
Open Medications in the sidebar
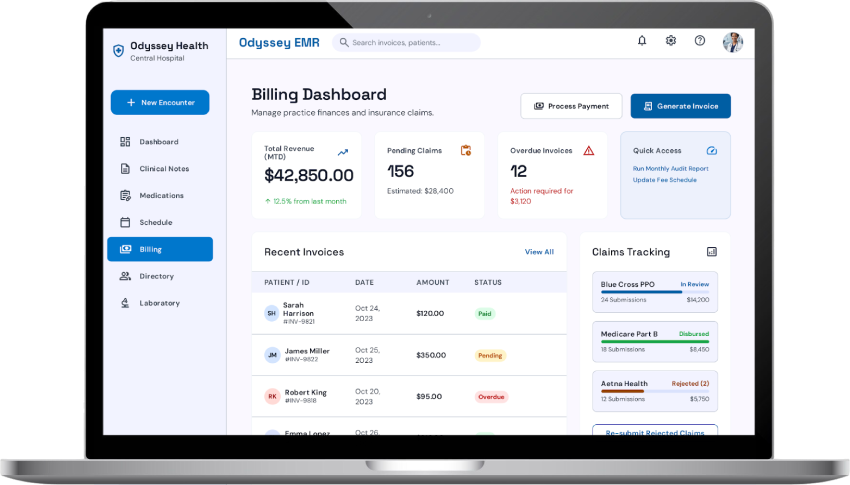160,195
